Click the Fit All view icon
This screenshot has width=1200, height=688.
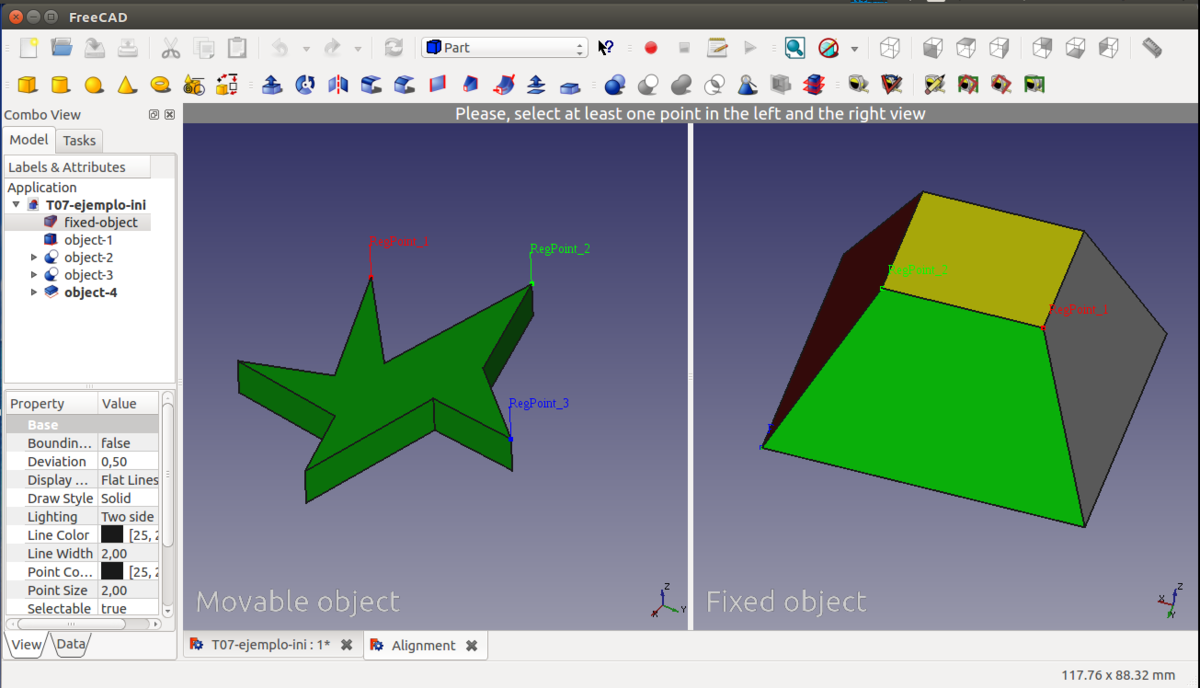(x=794, y=47)
